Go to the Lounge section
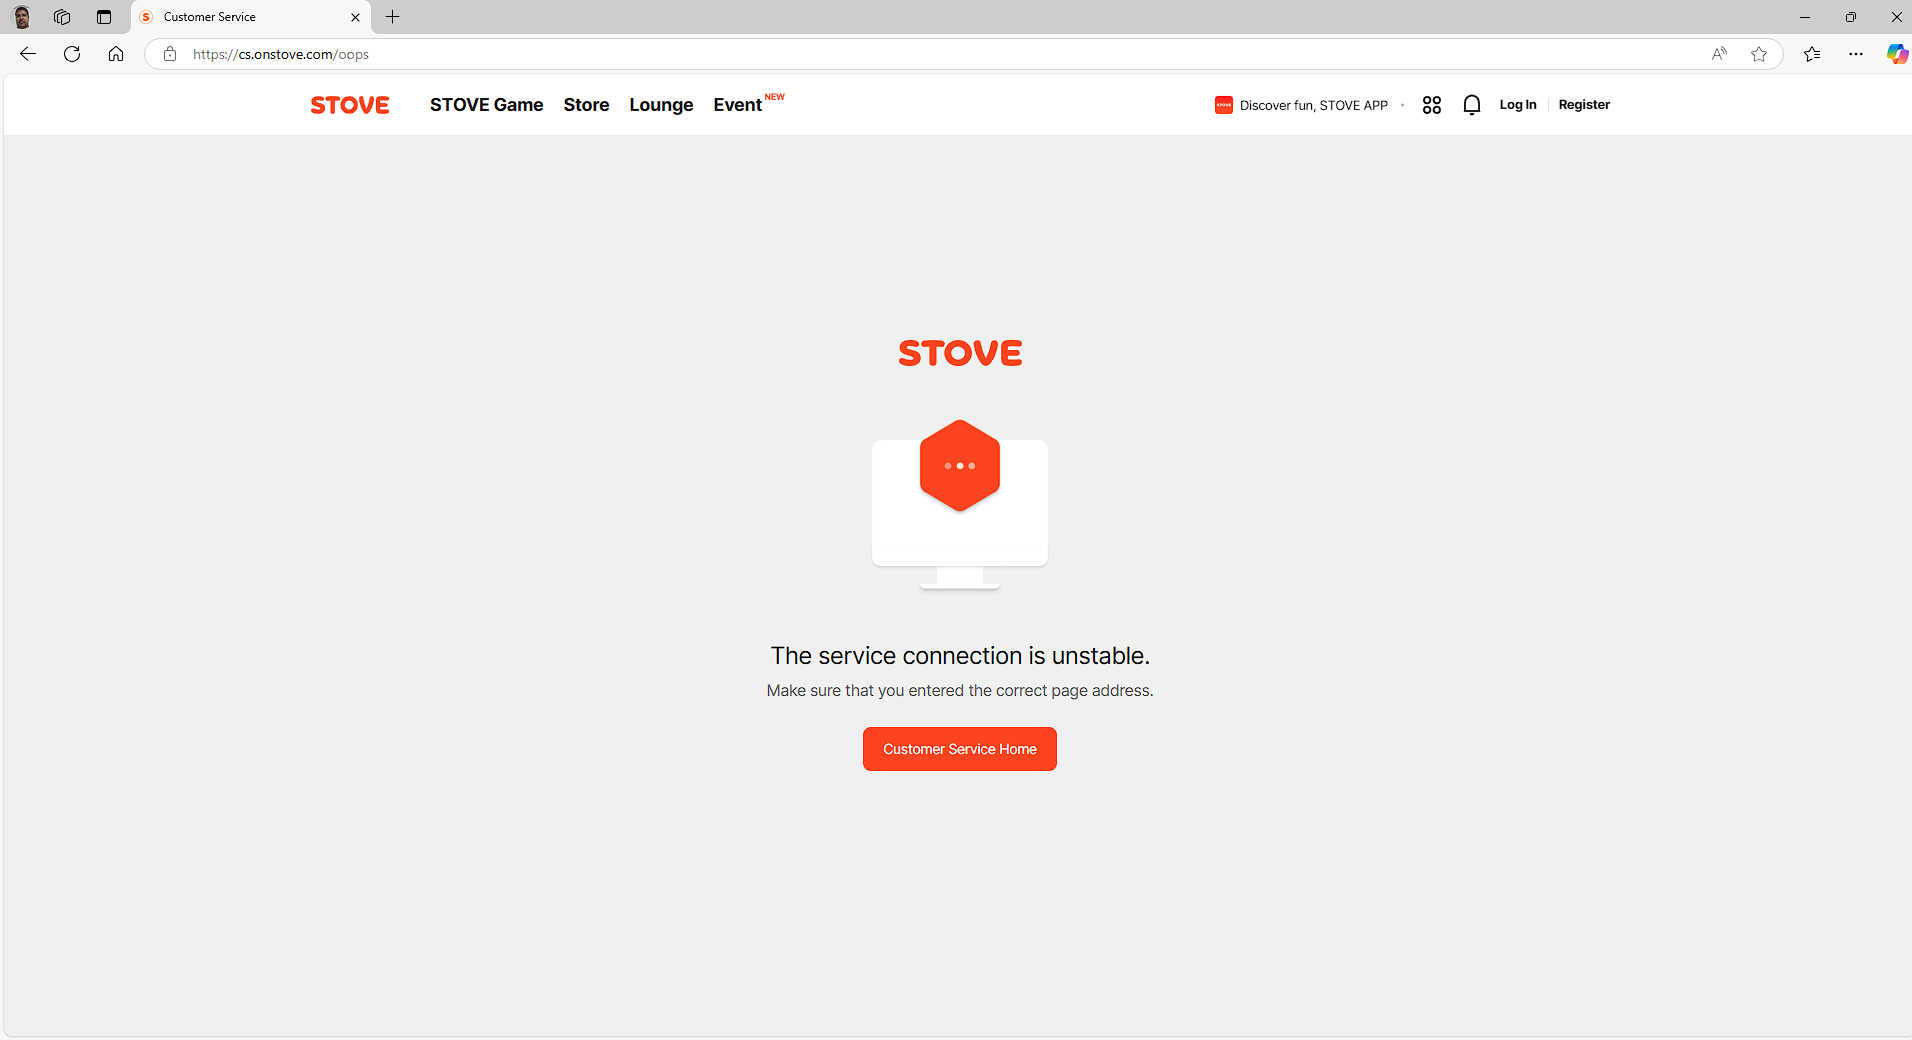This screenshot has width=1912, height=1040. tap(661, 105)
